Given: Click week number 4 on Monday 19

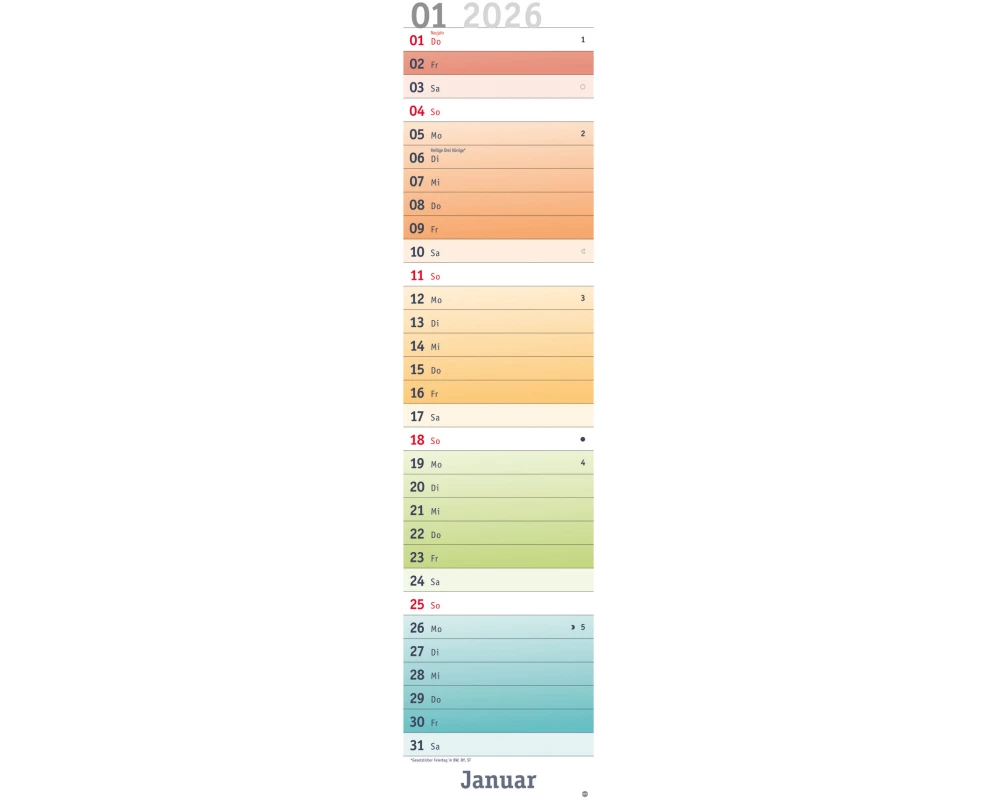Looking at the screenshot, I should [583, 463].
